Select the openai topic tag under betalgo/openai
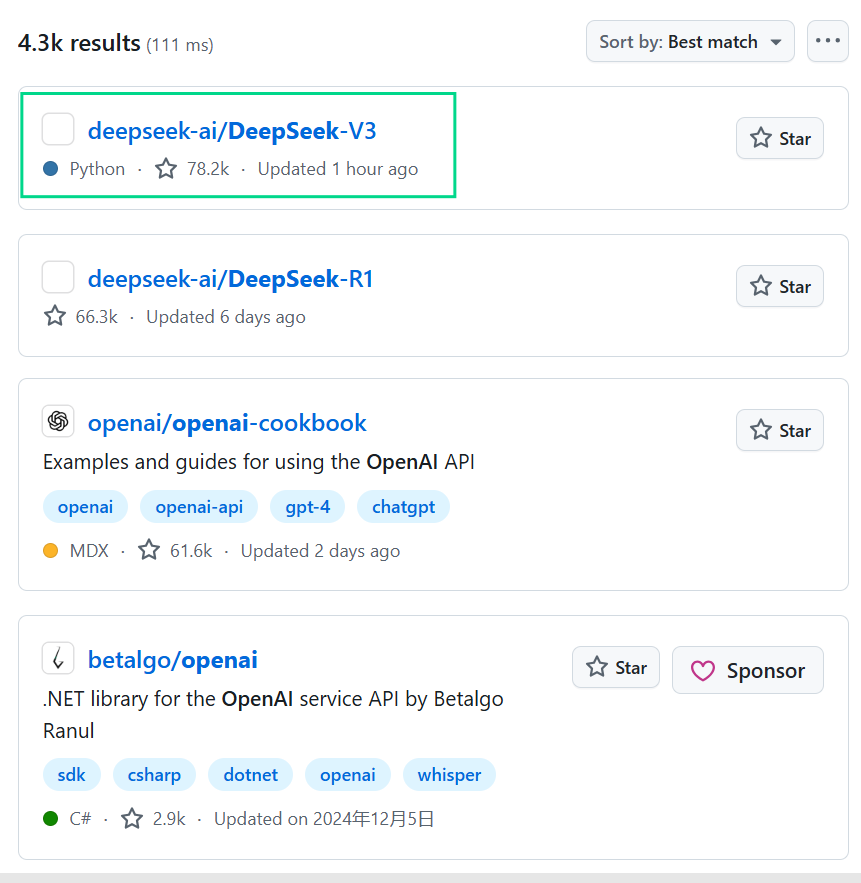 (x=347, y=775)
